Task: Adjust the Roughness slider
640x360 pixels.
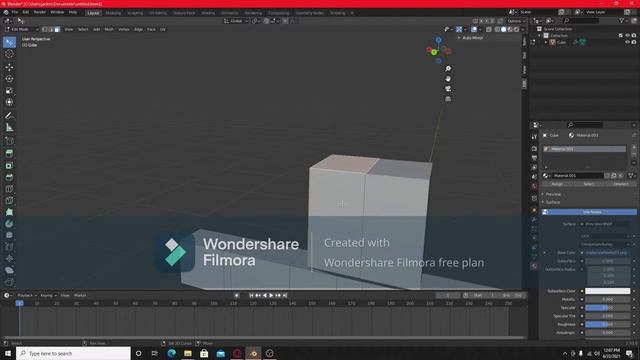Action: click(607, 324)
